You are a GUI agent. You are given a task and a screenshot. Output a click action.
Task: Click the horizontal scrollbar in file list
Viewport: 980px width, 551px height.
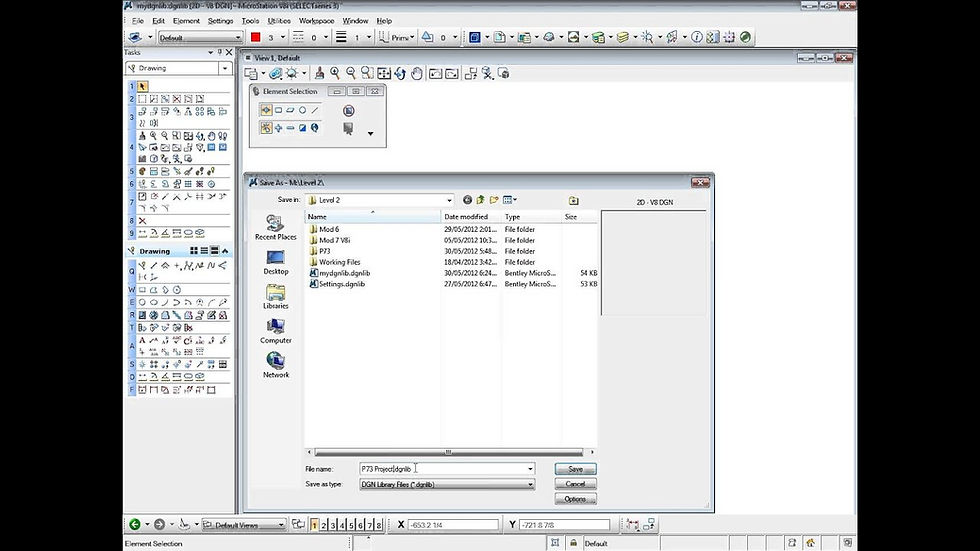449,452
